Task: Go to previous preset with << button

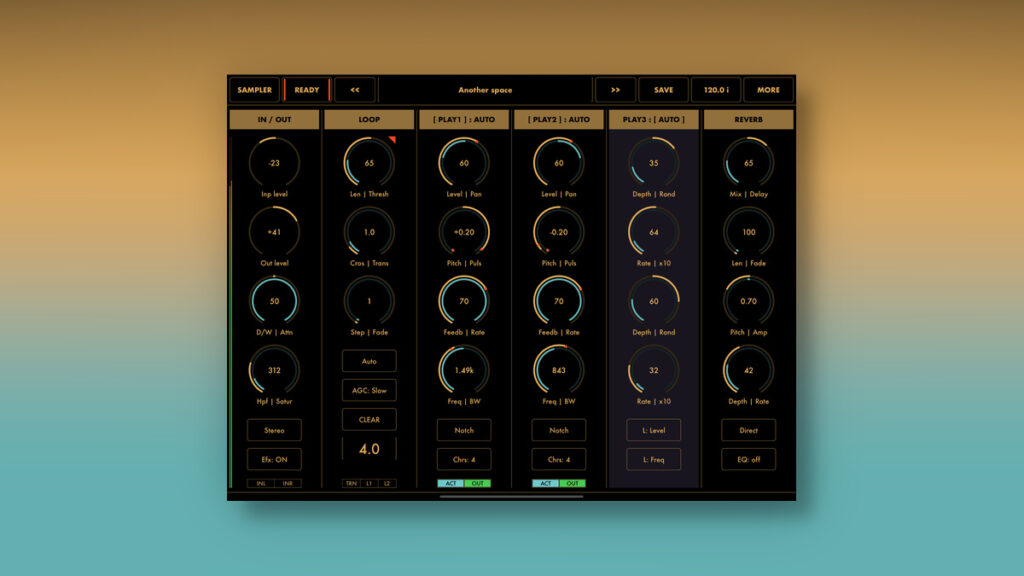Action: (355, 89)
